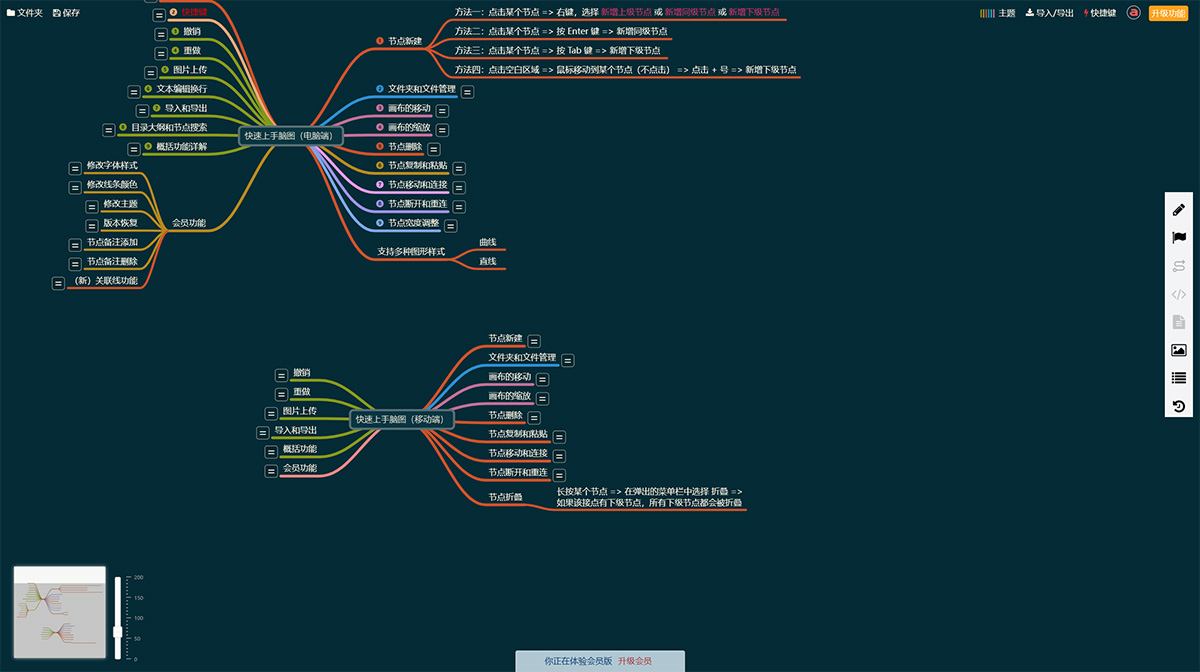Image resolution: width=1200 pixels, height=672 pixels.
Task: Click the zoom level slider handle
Action: tap(117, 631)
